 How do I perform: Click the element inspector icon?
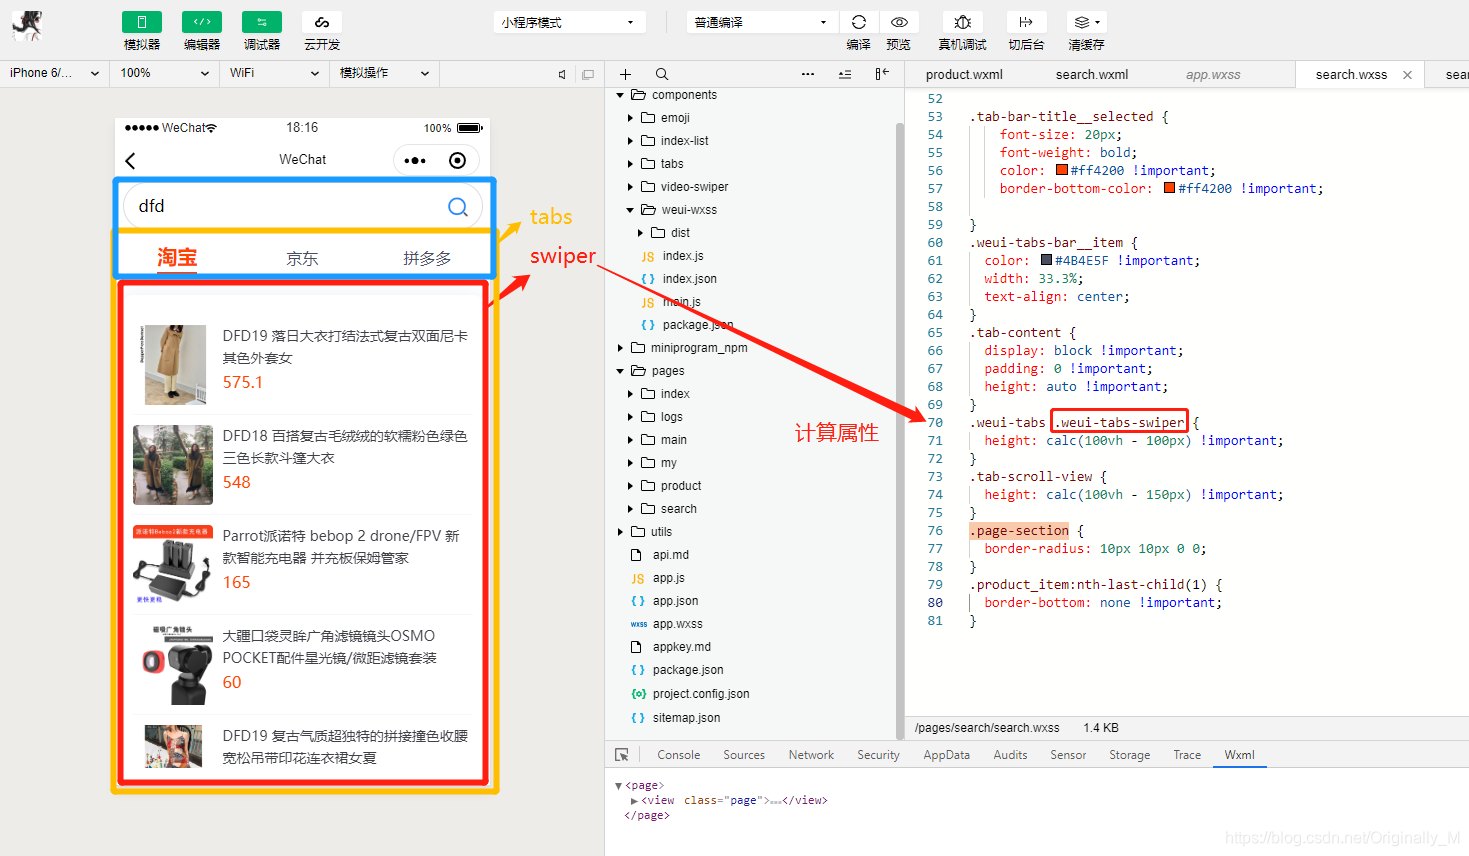pyautogui.click(x=622, y=755)
